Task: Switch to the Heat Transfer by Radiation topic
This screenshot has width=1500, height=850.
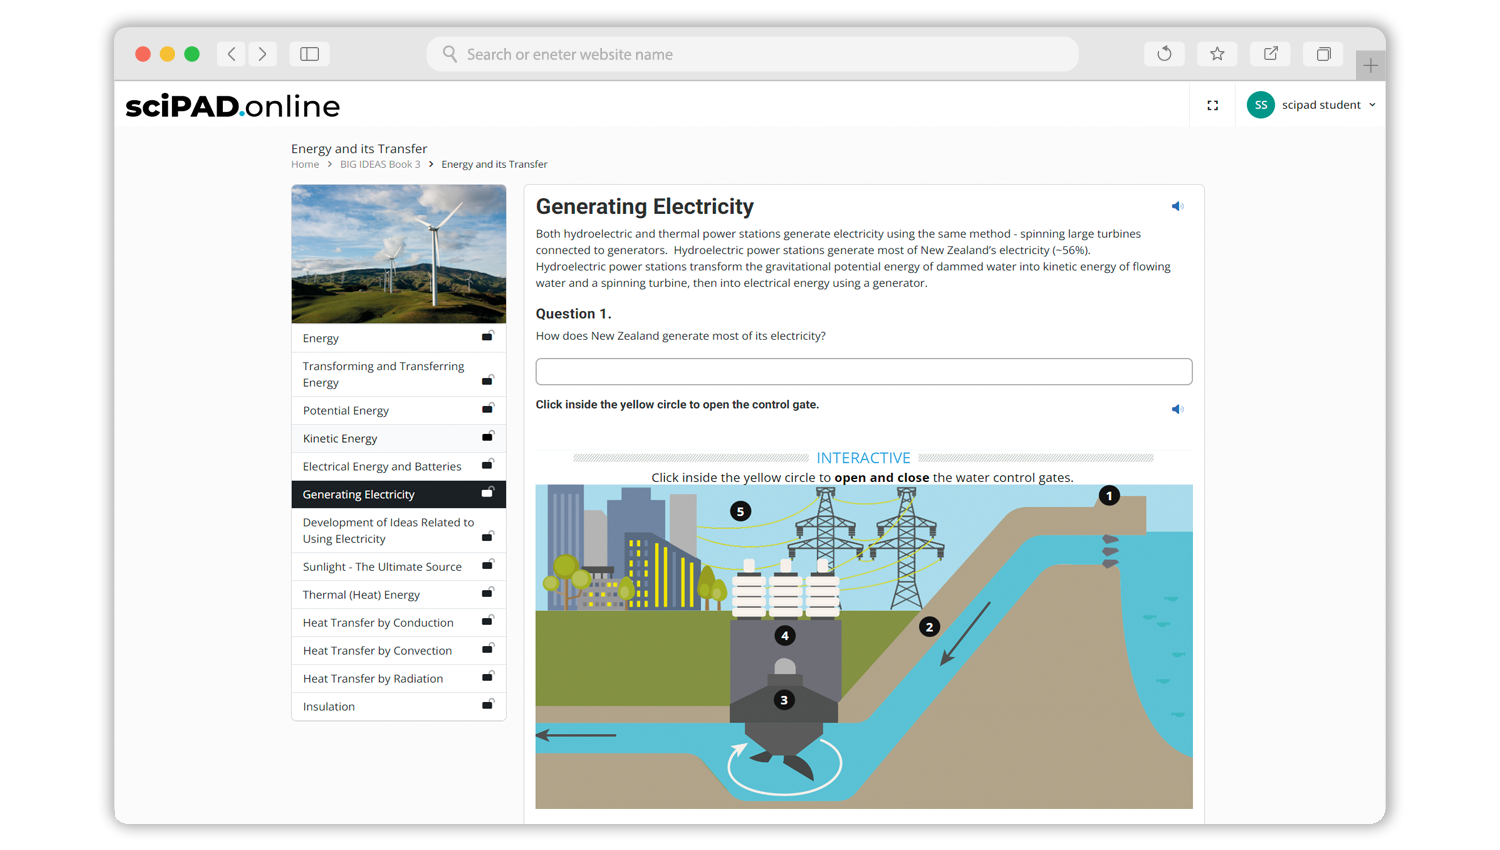Action: (x=373, y=678)
